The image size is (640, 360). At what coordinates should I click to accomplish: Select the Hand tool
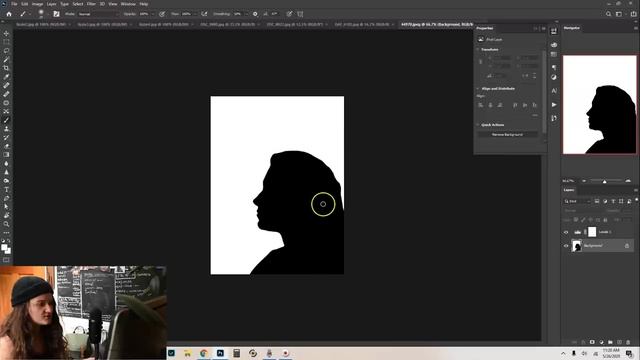coord(6,215)
